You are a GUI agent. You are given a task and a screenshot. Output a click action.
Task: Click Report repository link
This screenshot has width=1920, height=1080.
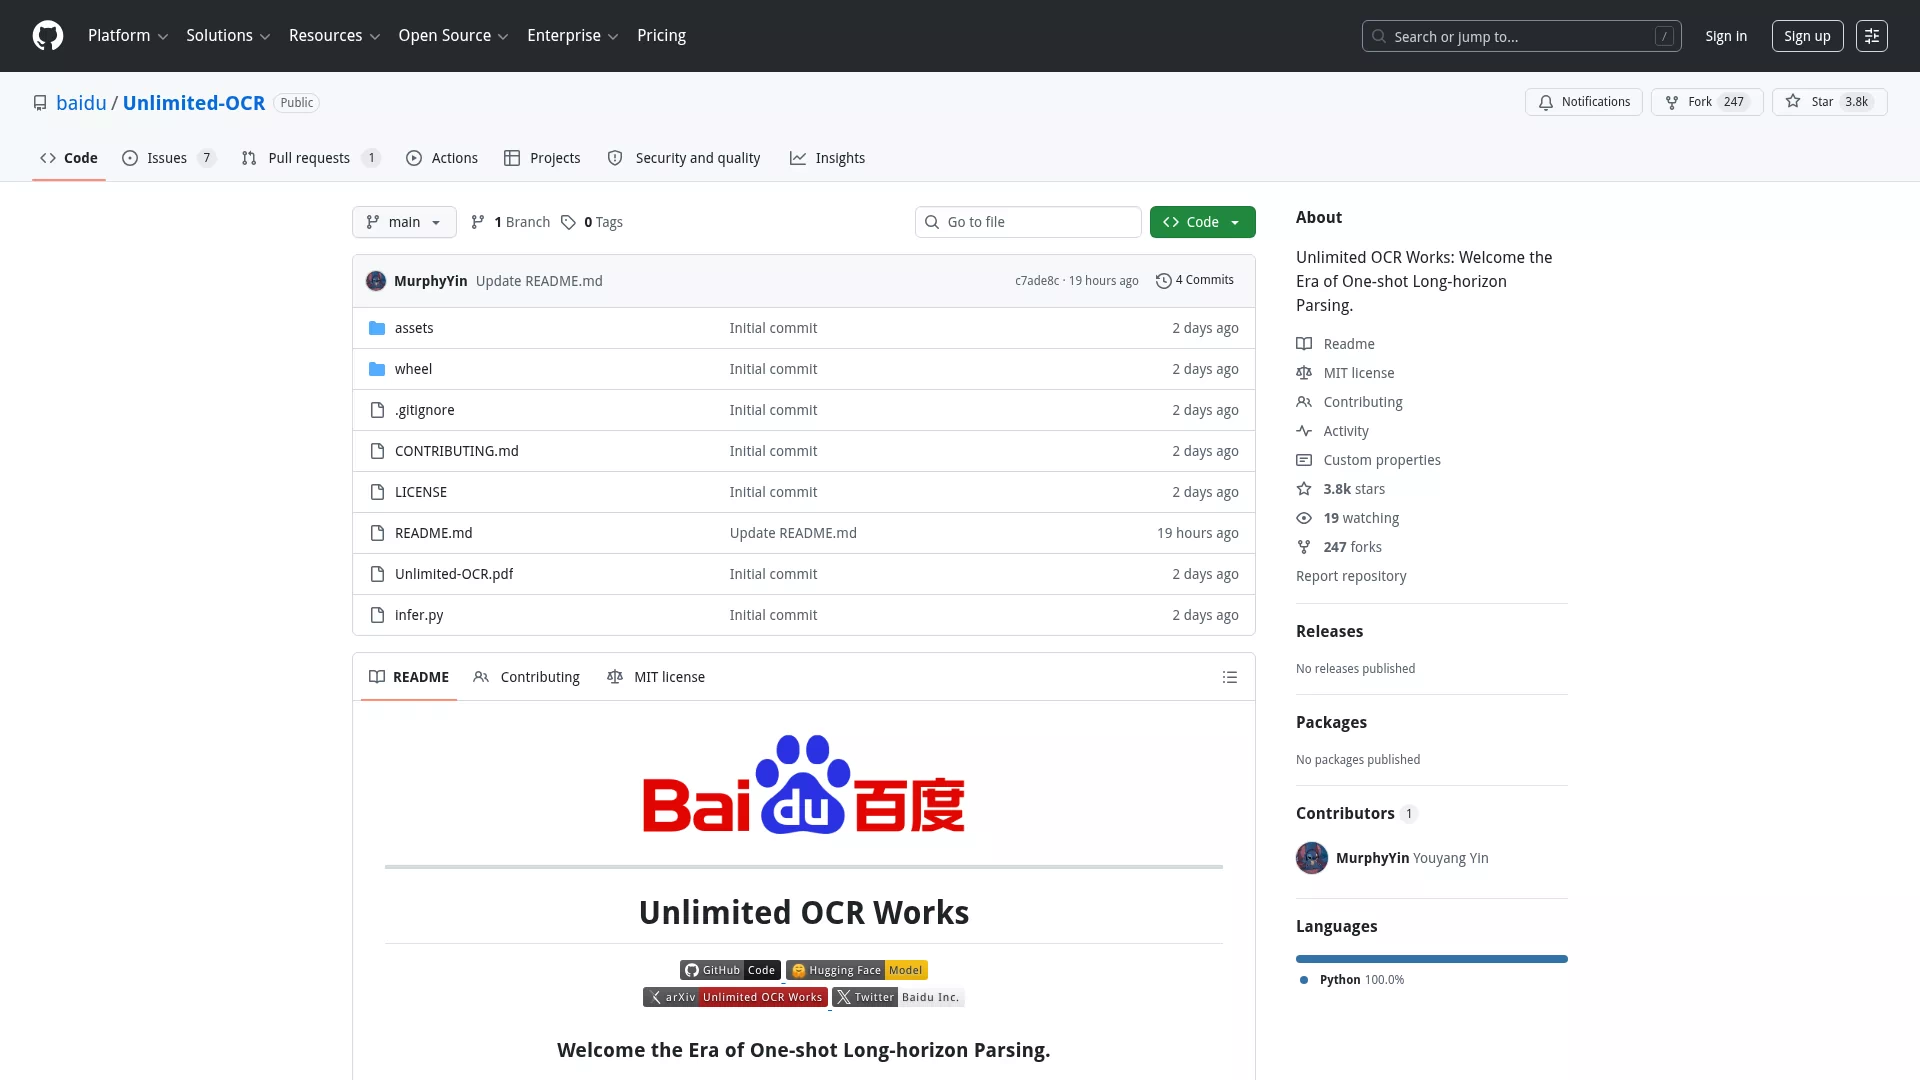coord(1351,576)
